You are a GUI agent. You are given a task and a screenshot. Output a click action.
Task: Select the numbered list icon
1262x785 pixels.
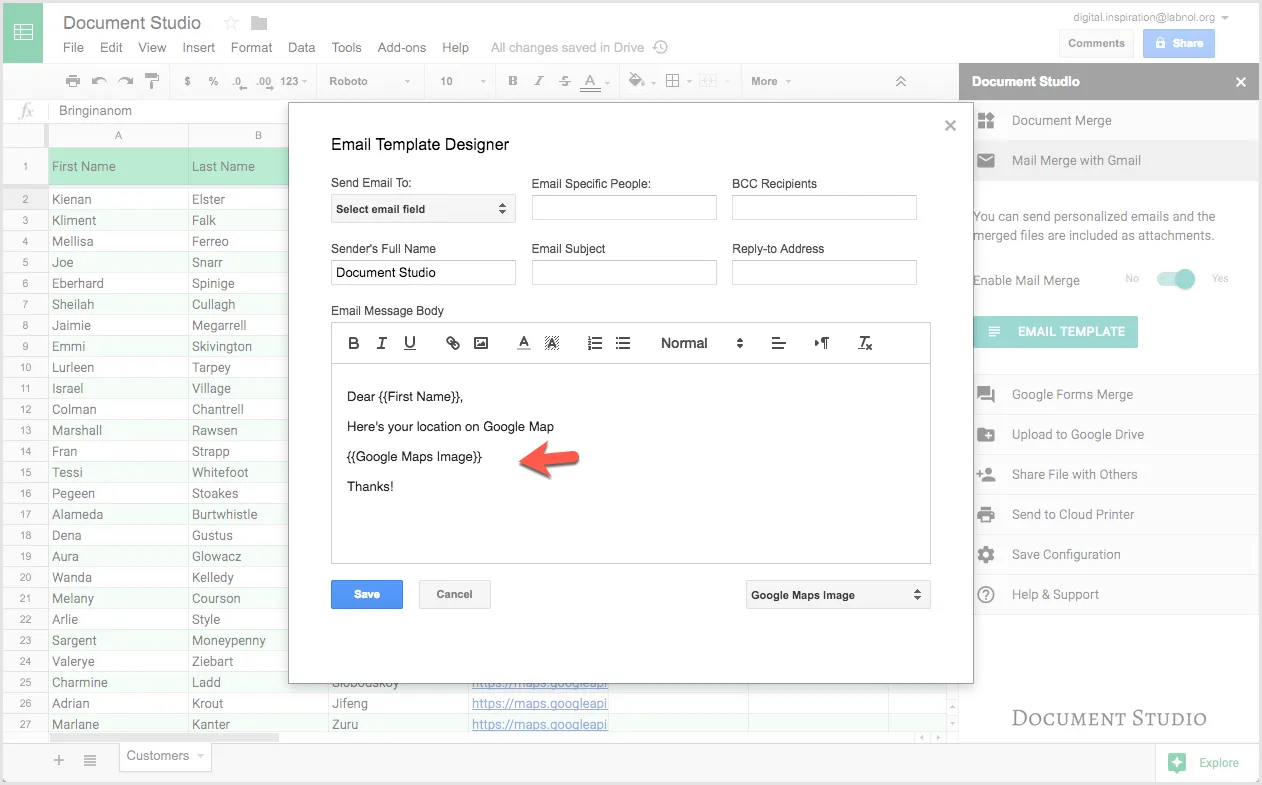594,342
